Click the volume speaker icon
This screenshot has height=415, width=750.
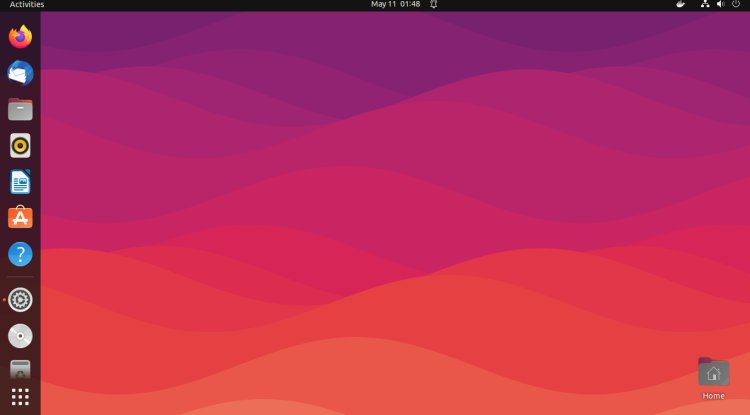[720, 5]
